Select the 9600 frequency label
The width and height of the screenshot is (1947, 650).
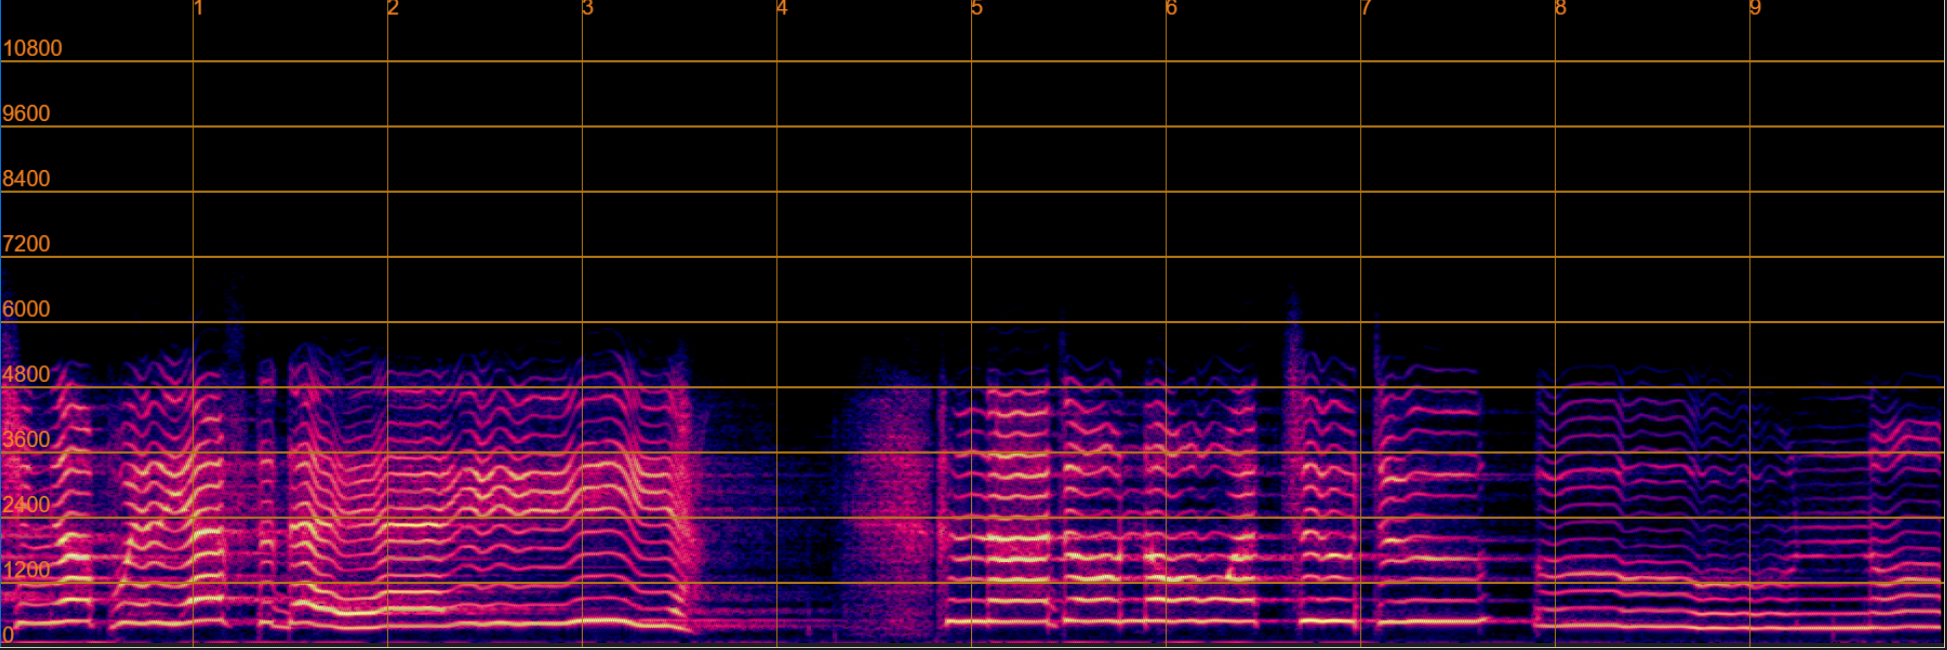tap(26, 114)
